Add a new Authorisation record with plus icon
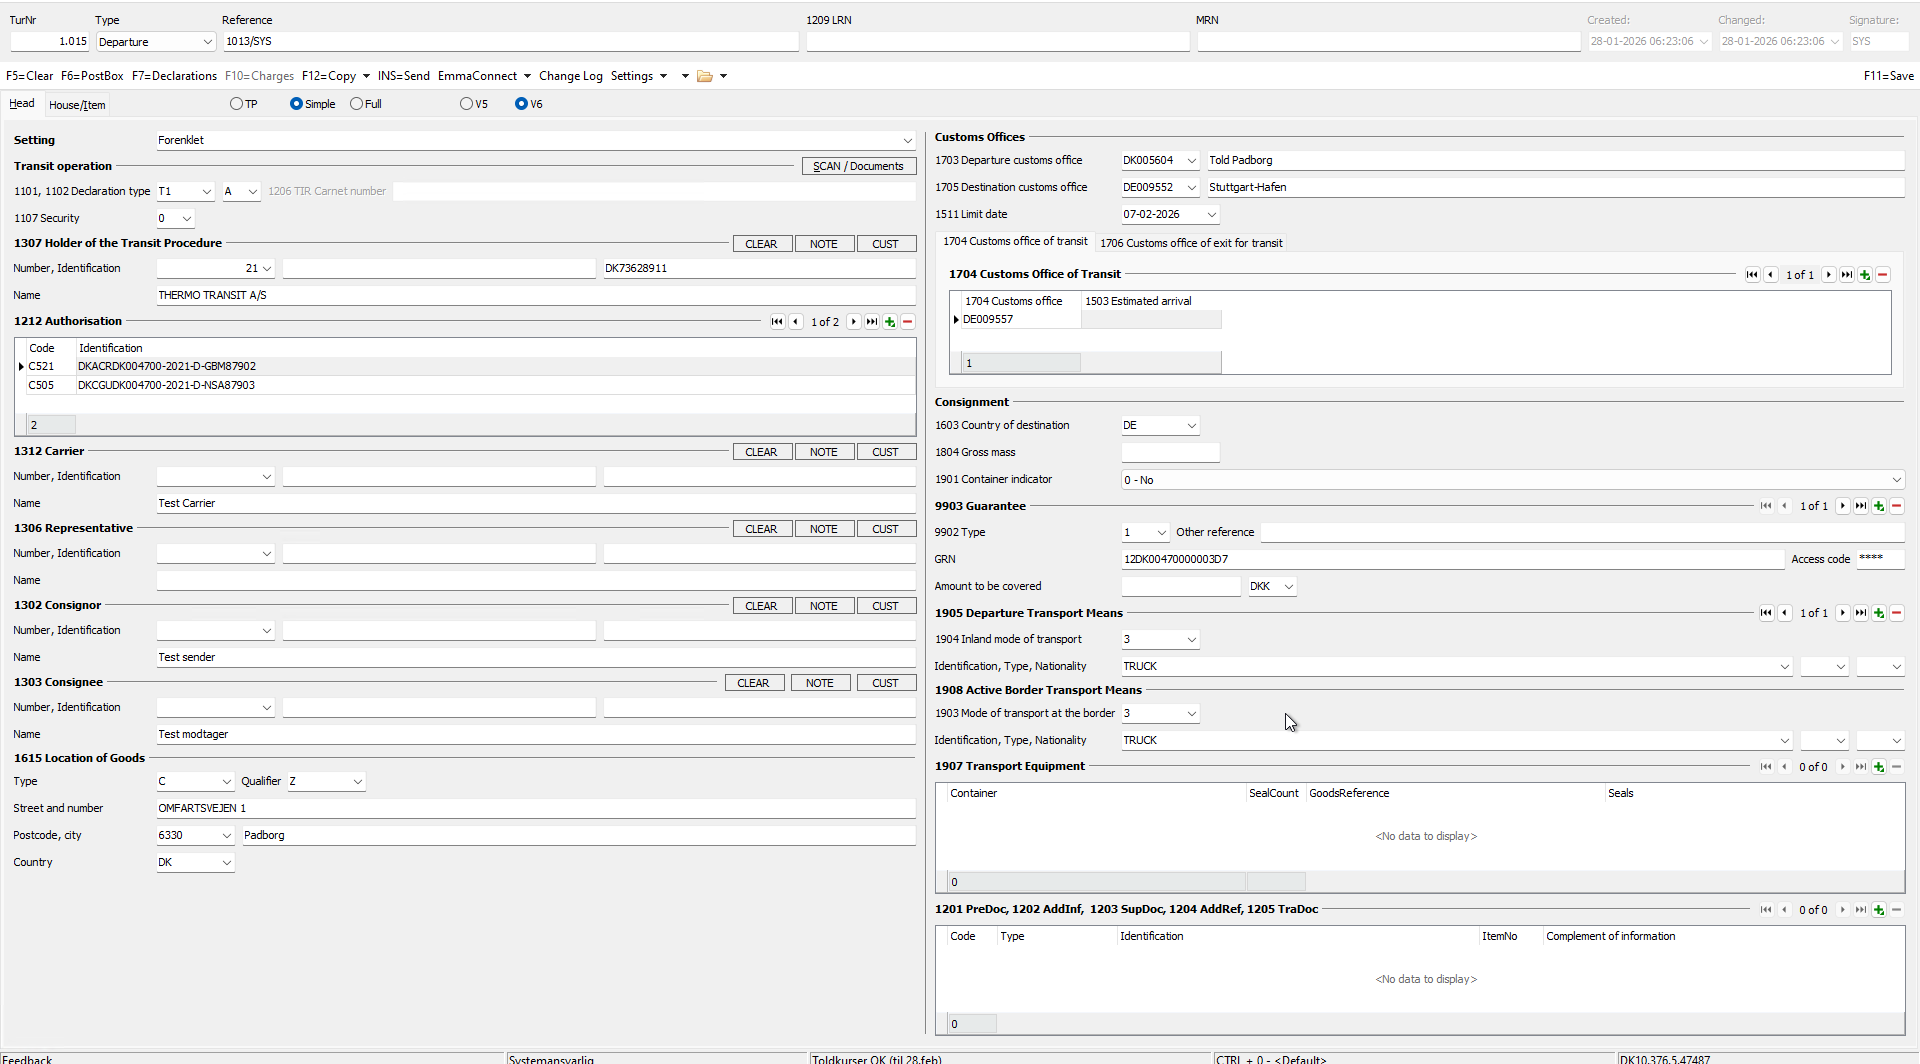Screen dimensions: 1920x1064 (x=890, y=322)
